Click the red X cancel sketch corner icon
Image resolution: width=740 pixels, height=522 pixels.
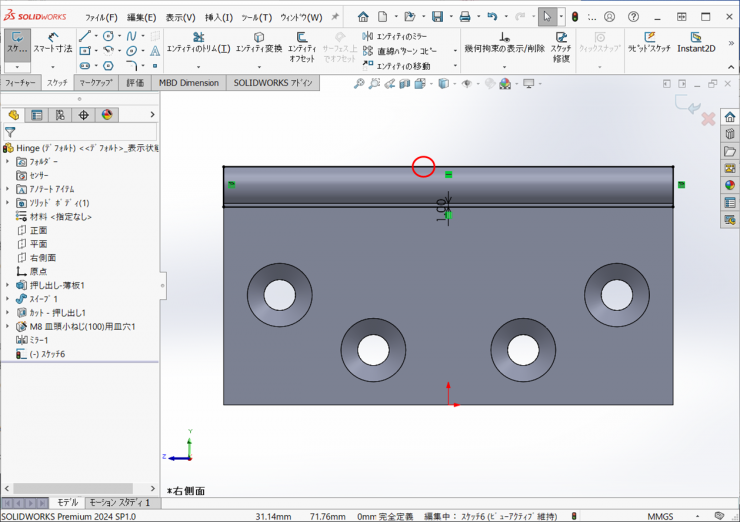(x=708, y=119)
